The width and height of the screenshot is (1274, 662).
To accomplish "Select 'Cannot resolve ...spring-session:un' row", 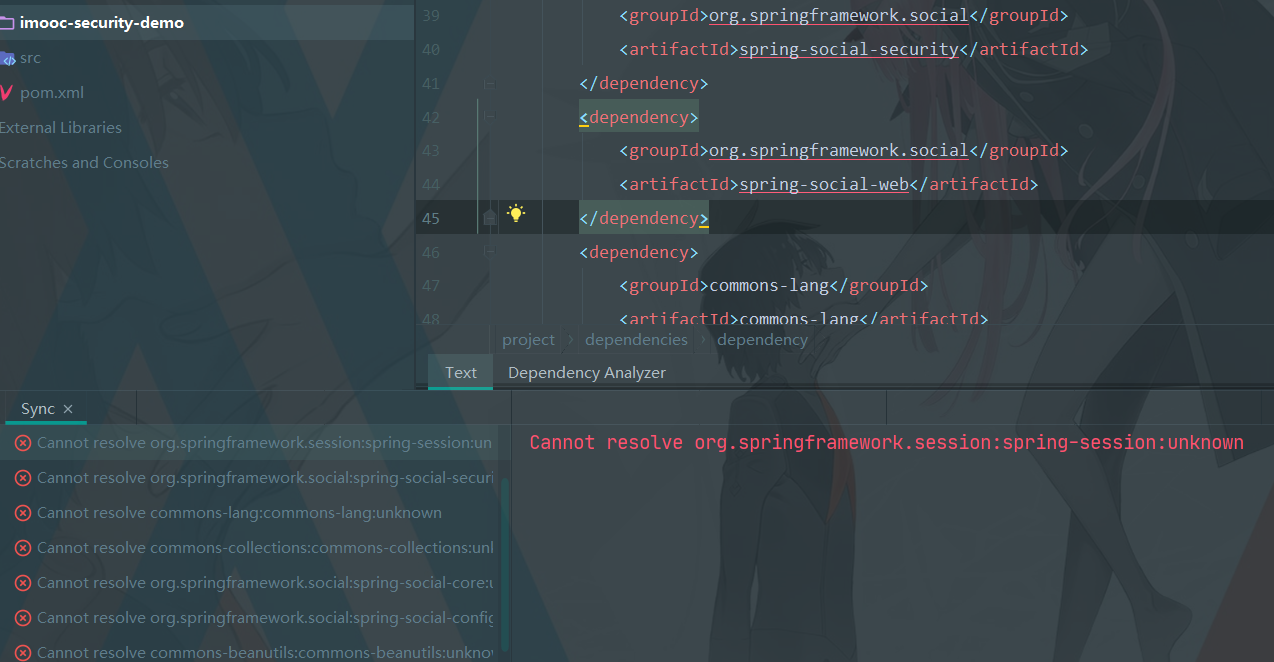I will click(249, 443).
